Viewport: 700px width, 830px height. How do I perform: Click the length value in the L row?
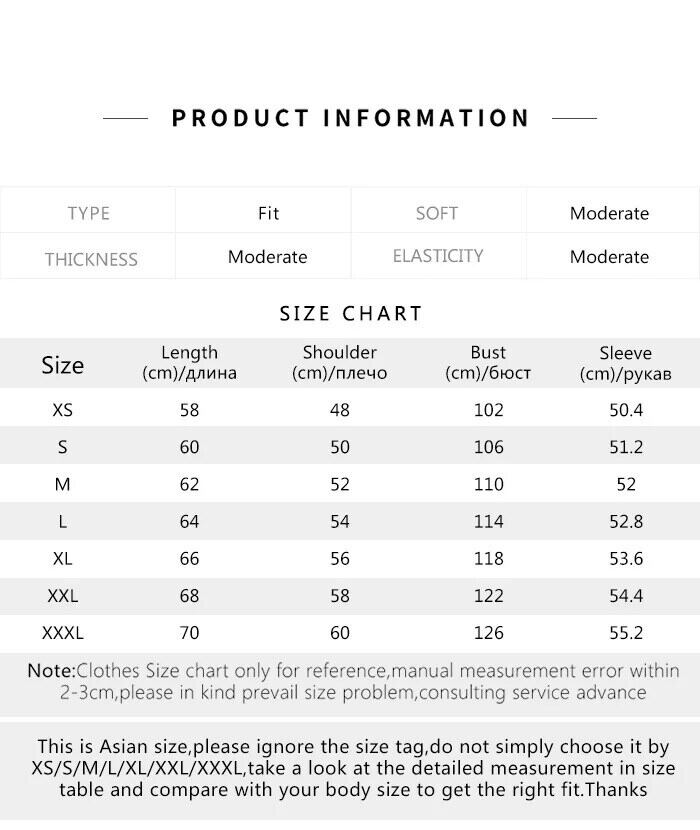(189, 521)
